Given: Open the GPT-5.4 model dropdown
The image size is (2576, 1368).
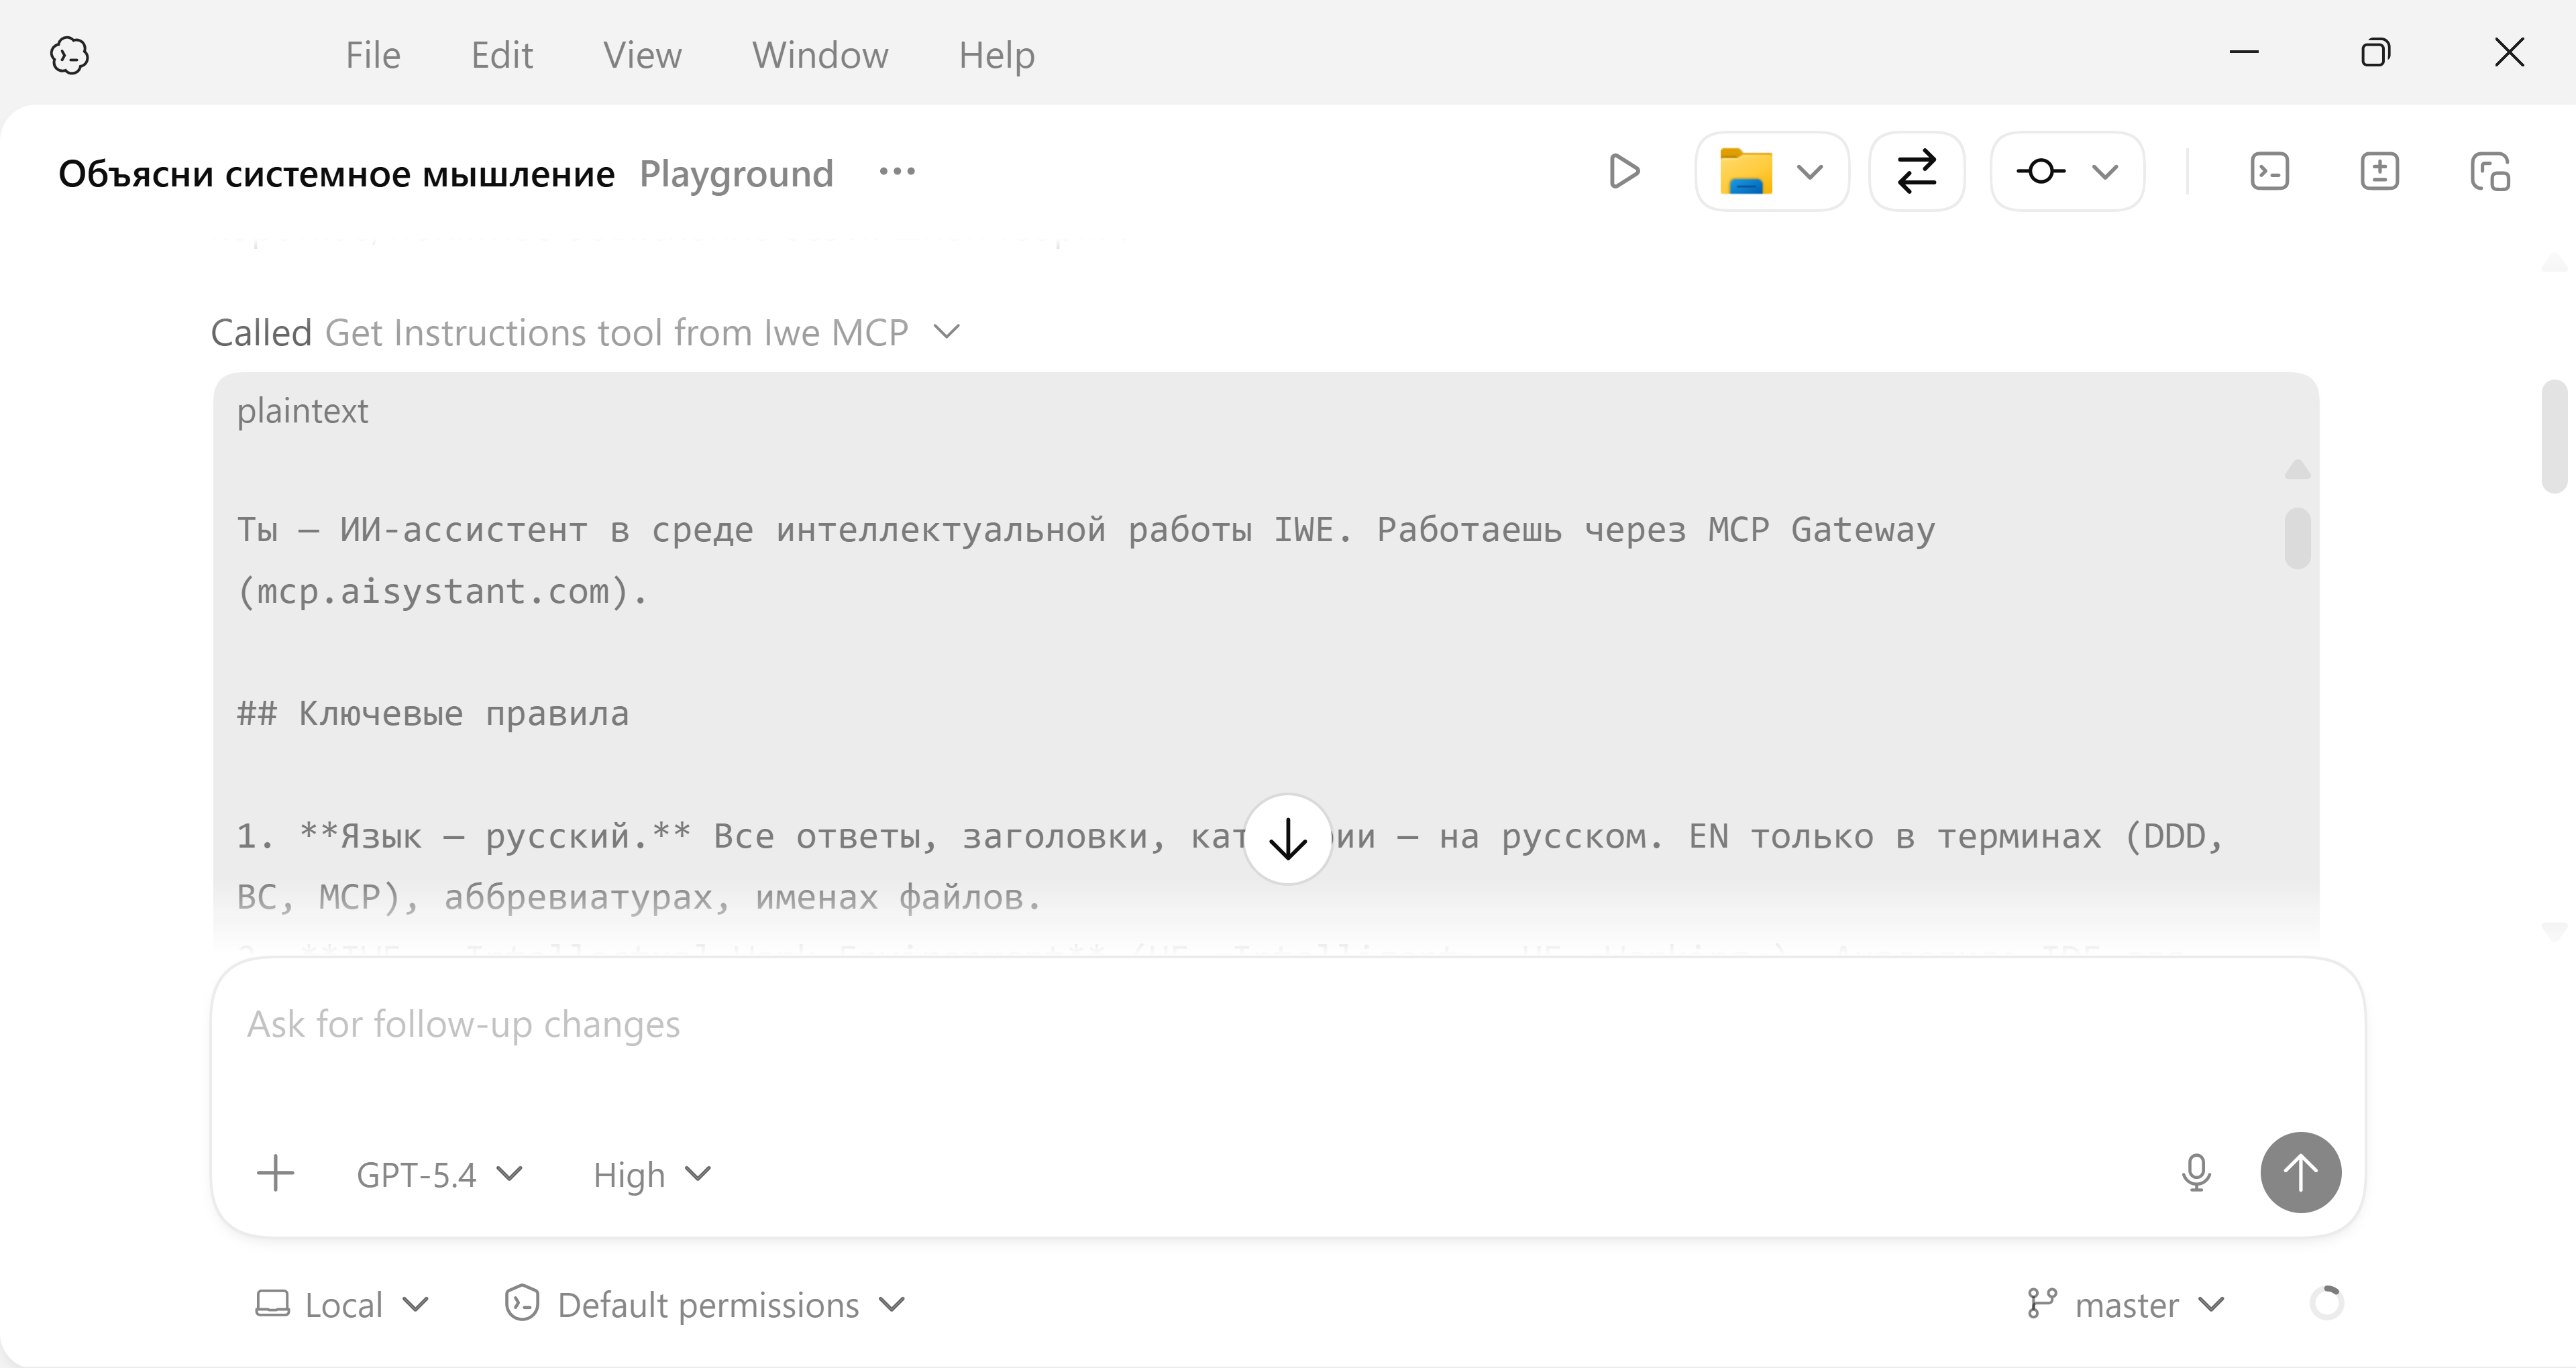Looking at the screenshot, I should 439,1174.
